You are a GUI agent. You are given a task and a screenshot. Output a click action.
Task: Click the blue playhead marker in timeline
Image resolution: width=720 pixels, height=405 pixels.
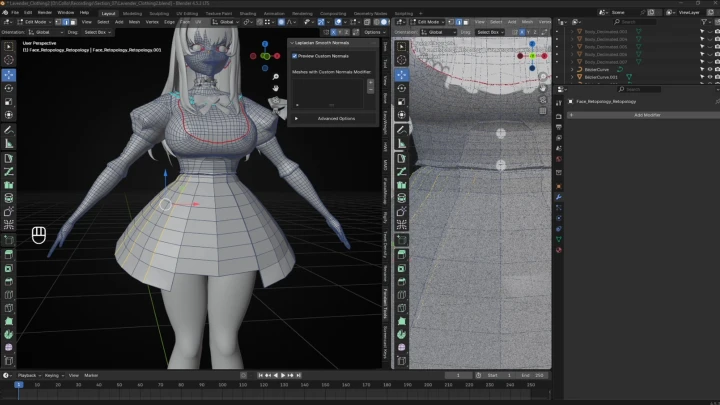coord(19,384)
